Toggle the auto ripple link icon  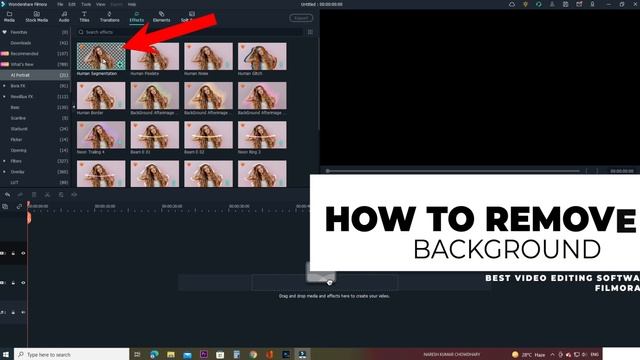[x=19, y=207]
